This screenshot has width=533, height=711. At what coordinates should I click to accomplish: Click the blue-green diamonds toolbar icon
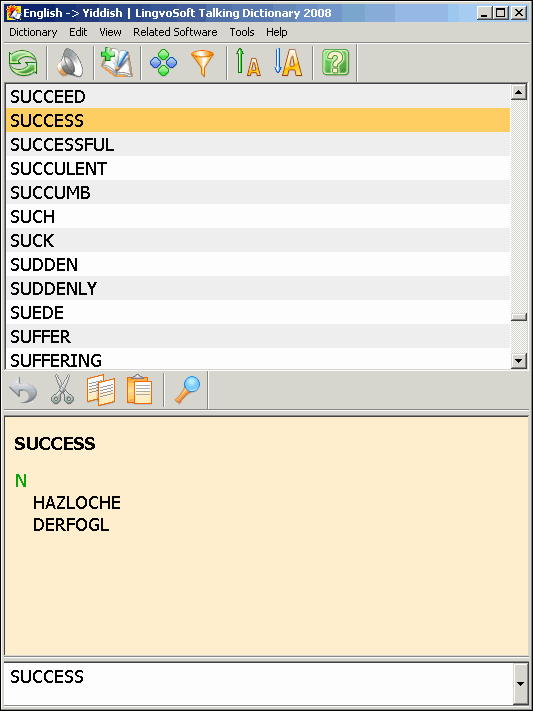(163, 63)
